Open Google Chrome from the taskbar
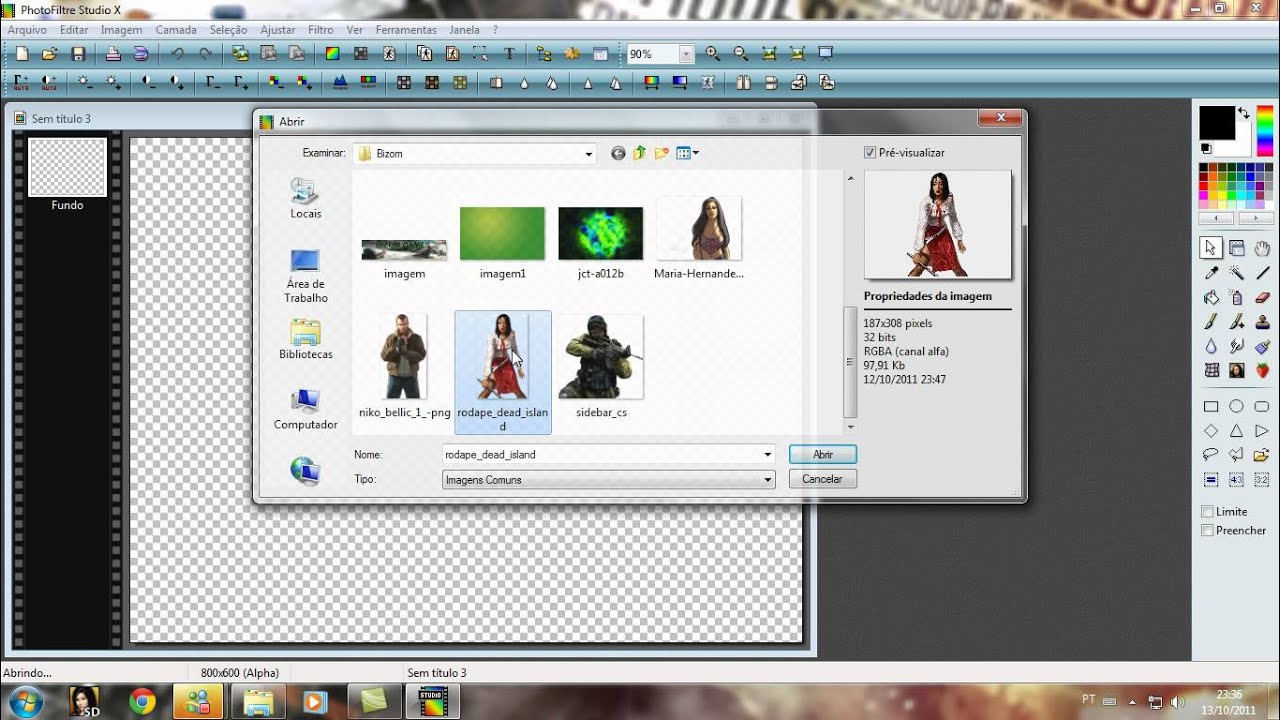Viewport: 1280px width, 720px height. [x=142, y=702]
